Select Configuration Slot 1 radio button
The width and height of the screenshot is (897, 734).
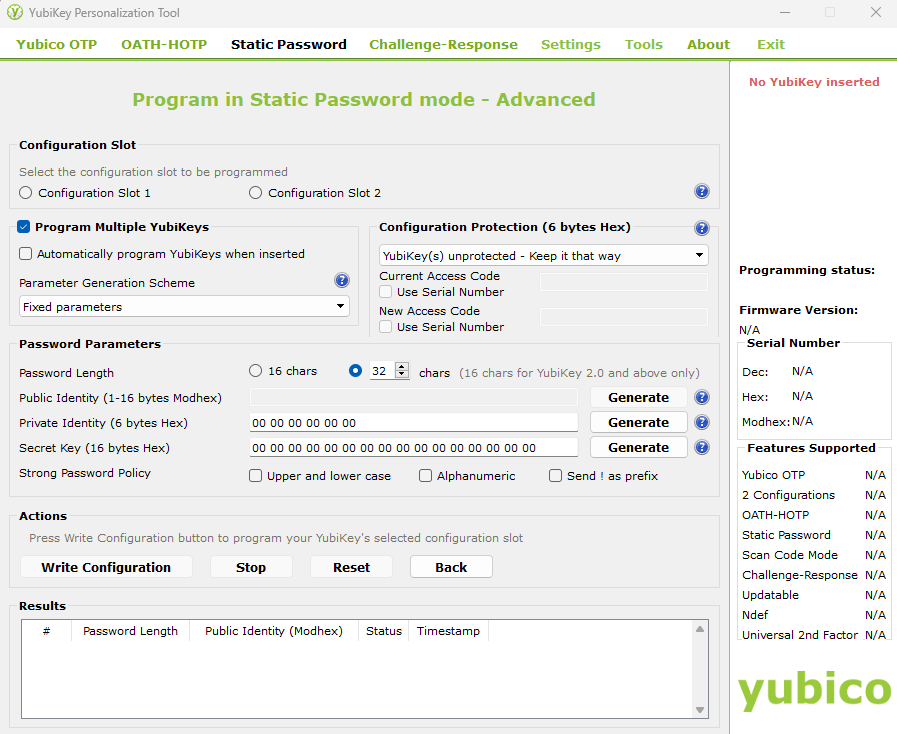coord(25,193)
